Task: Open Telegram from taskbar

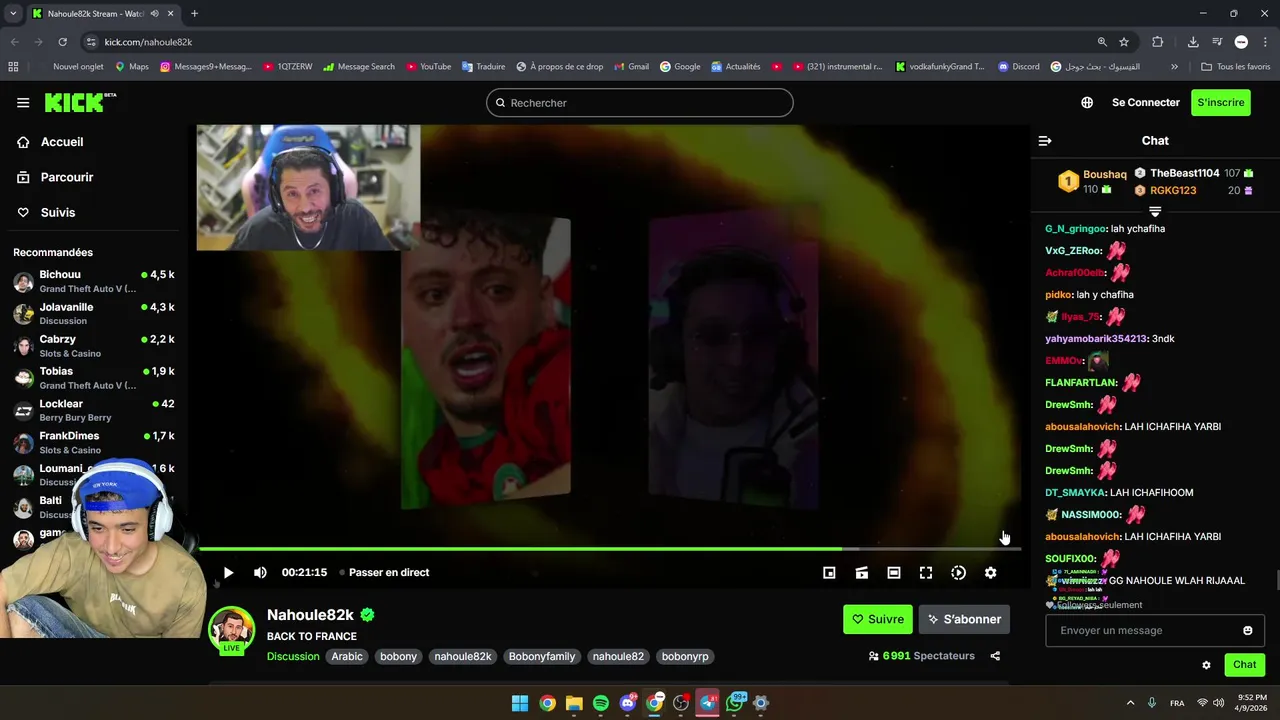Action: pyautogui.click(x=708, y=703)
